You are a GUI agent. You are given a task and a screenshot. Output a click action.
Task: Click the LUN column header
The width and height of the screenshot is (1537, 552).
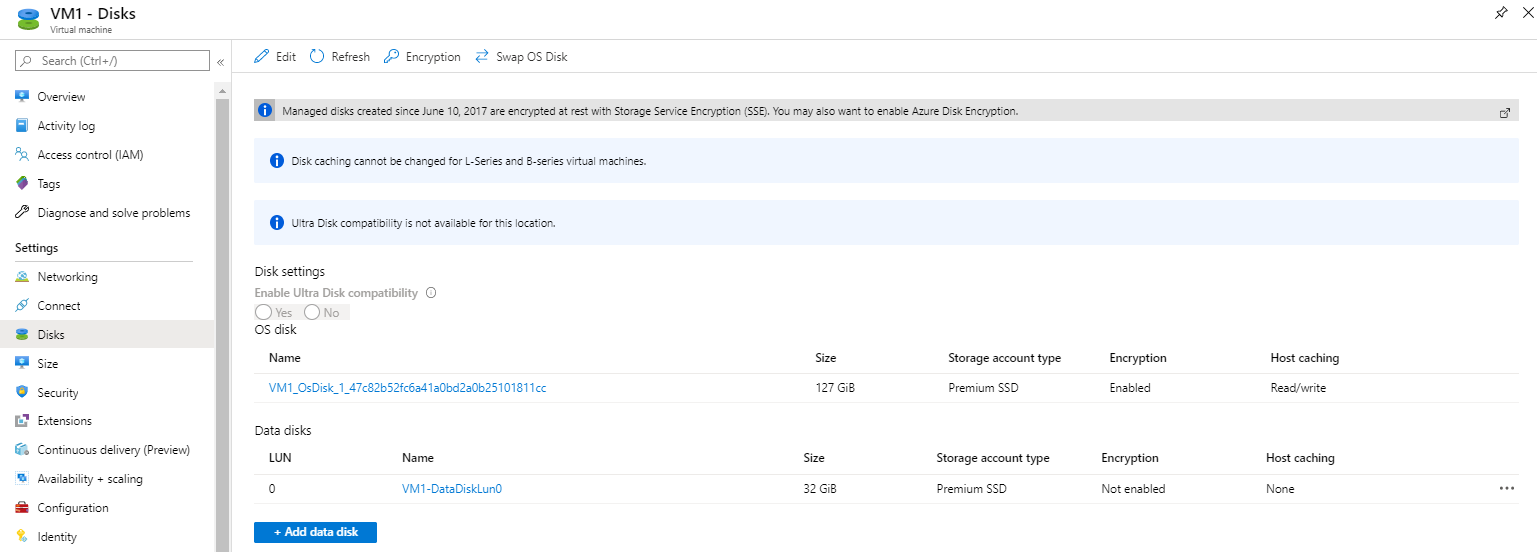pos(280,458)
